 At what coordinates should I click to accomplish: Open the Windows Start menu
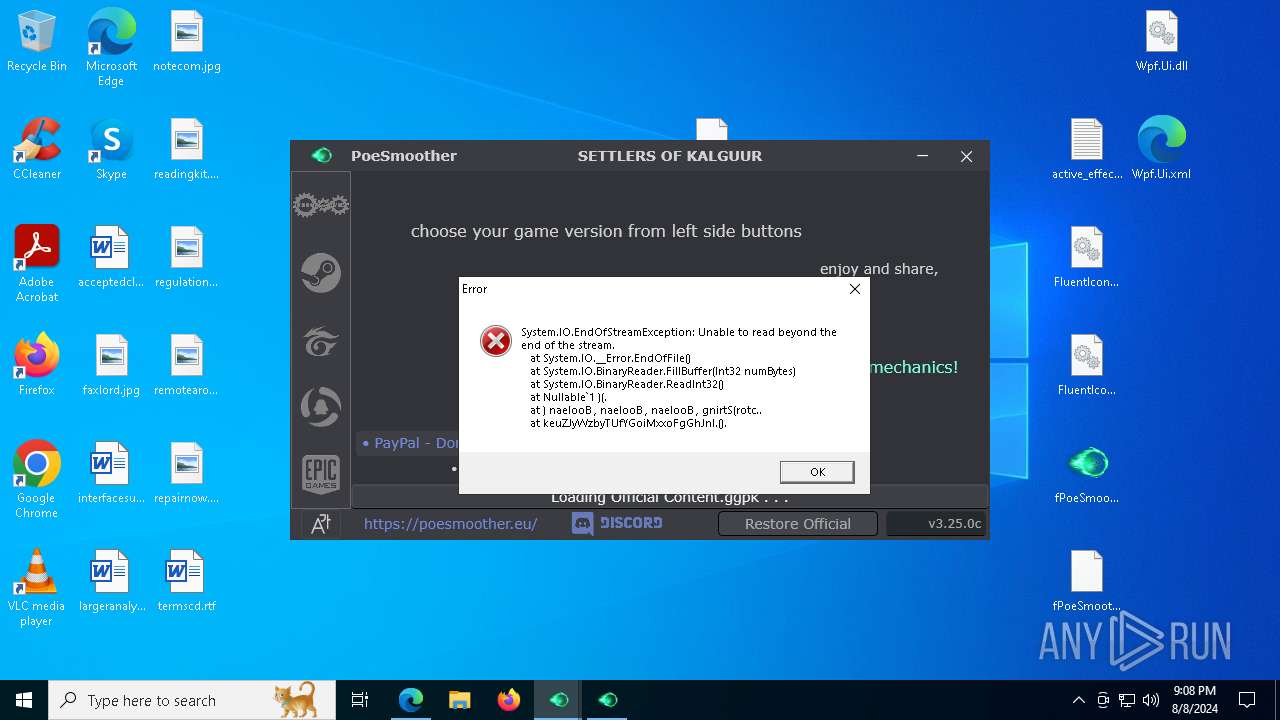coord(24,700)
